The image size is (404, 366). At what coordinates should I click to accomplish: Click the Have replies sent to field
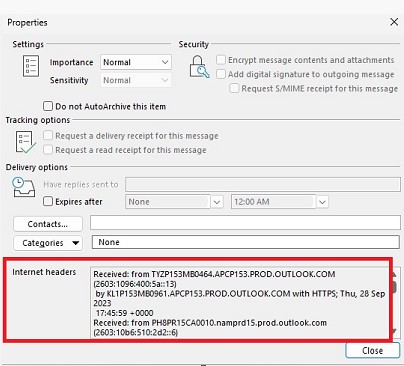tap(263, 184)
